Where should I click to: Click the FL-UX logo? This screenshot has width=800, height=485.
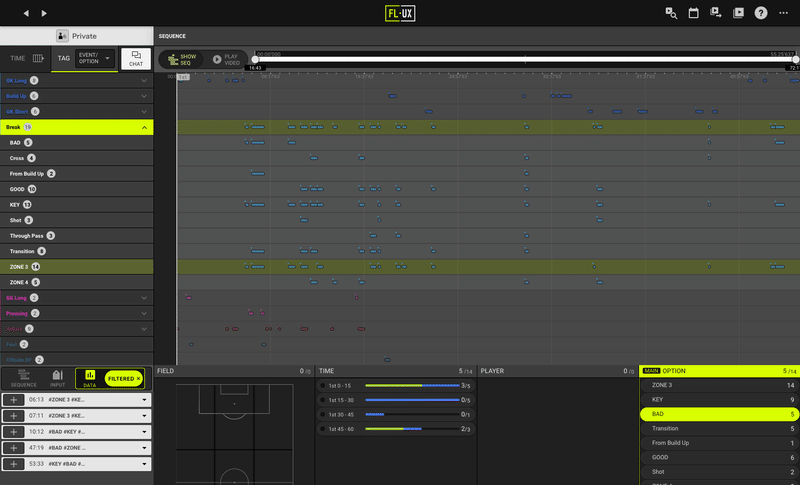click(x=400, y=13)
